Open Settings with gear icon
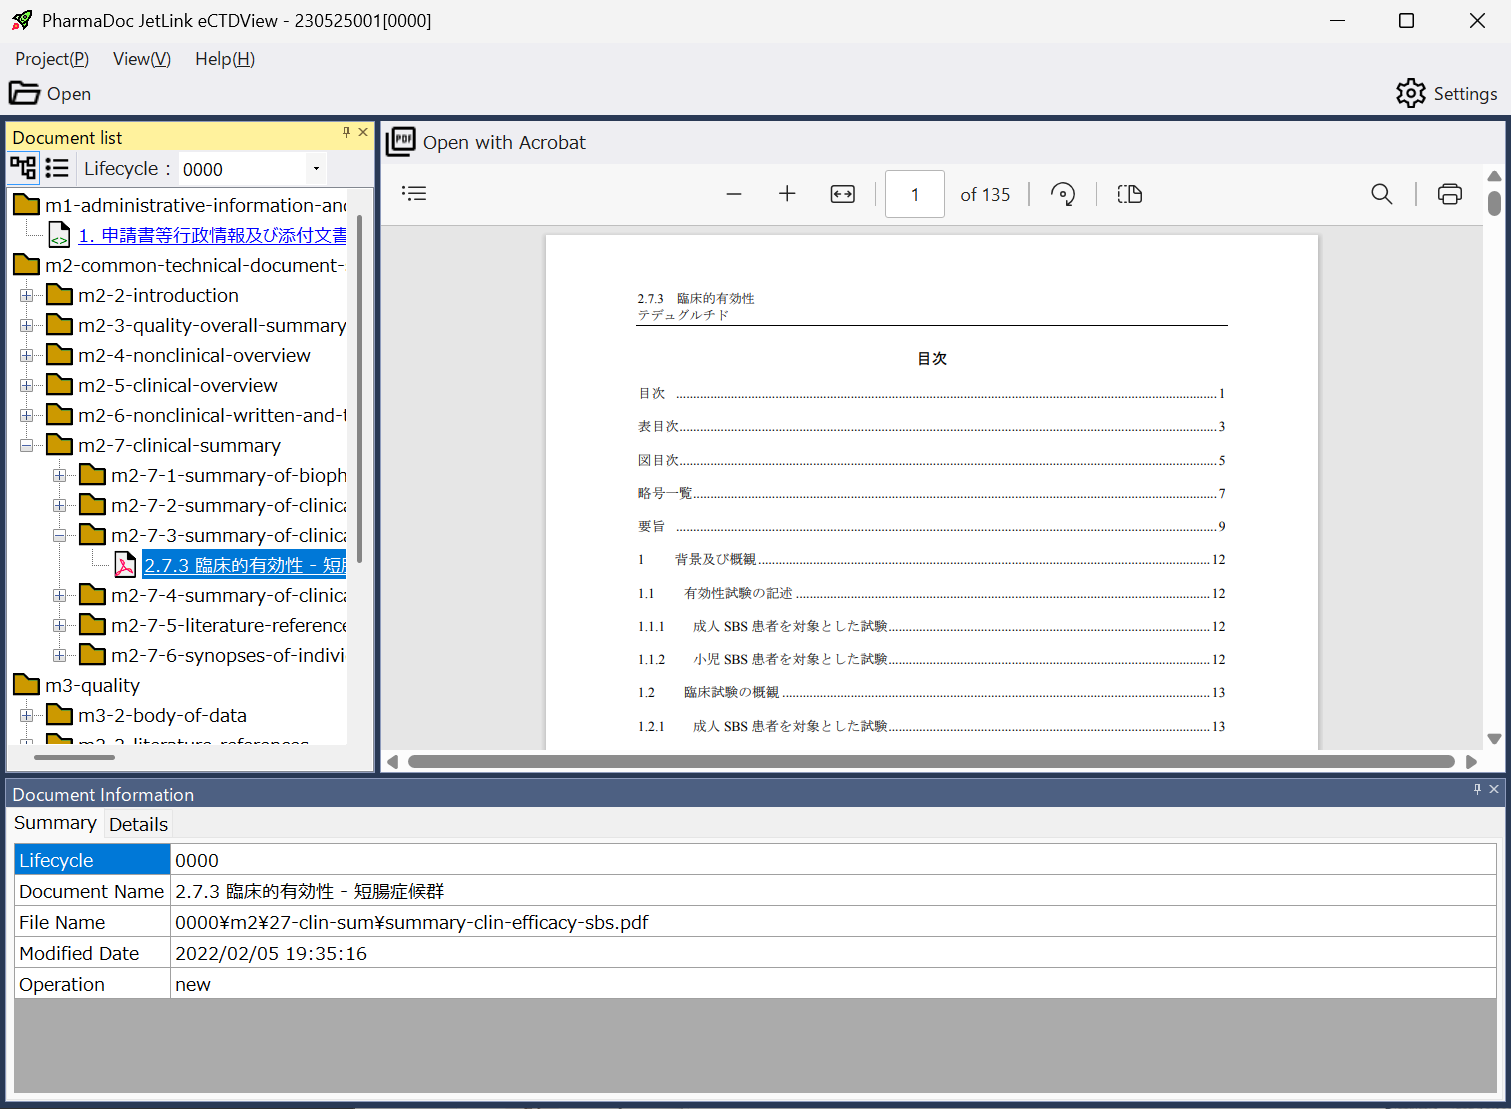 1410,93
